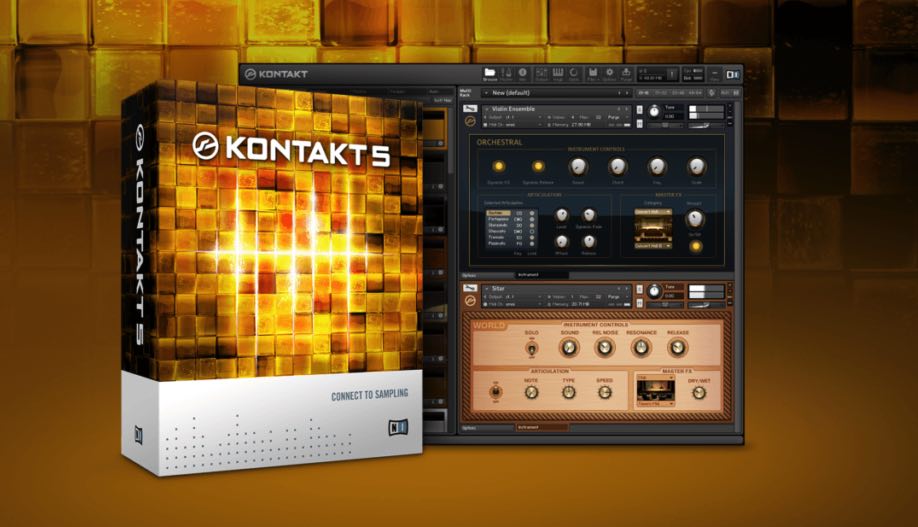
Task: Select Tremolo articulation in Orchestral list
Action: pos(496,237)
